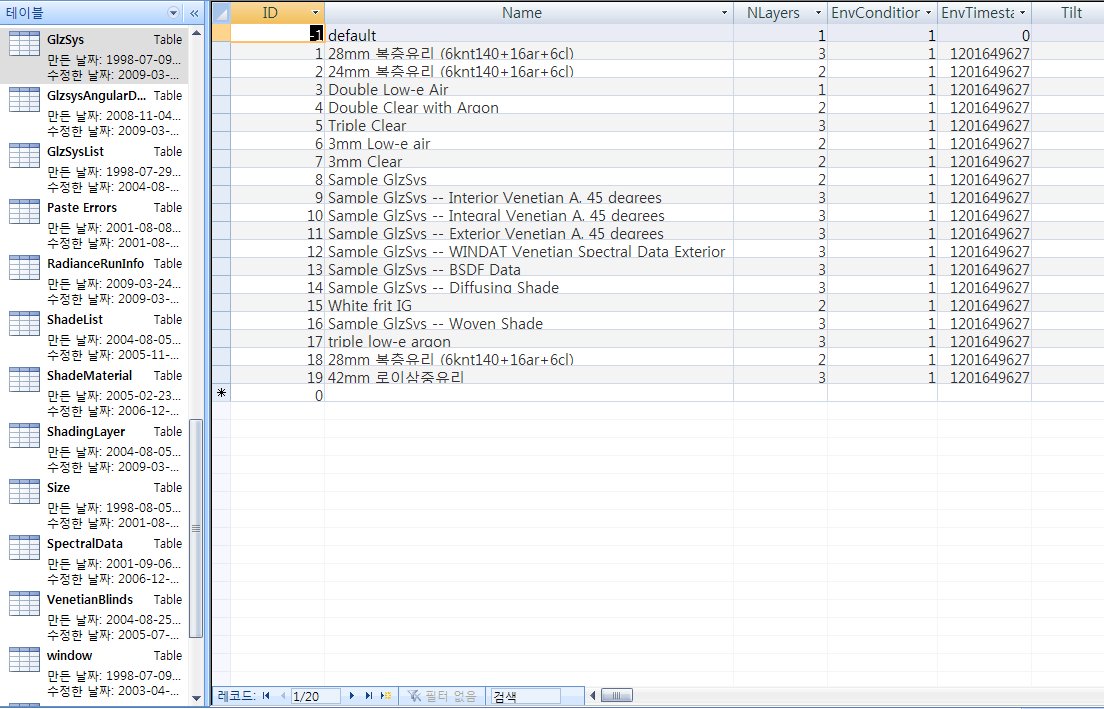Open the SpectralData table icon
The height and width of the screenshot is (709, 1104).
[24, 549]
